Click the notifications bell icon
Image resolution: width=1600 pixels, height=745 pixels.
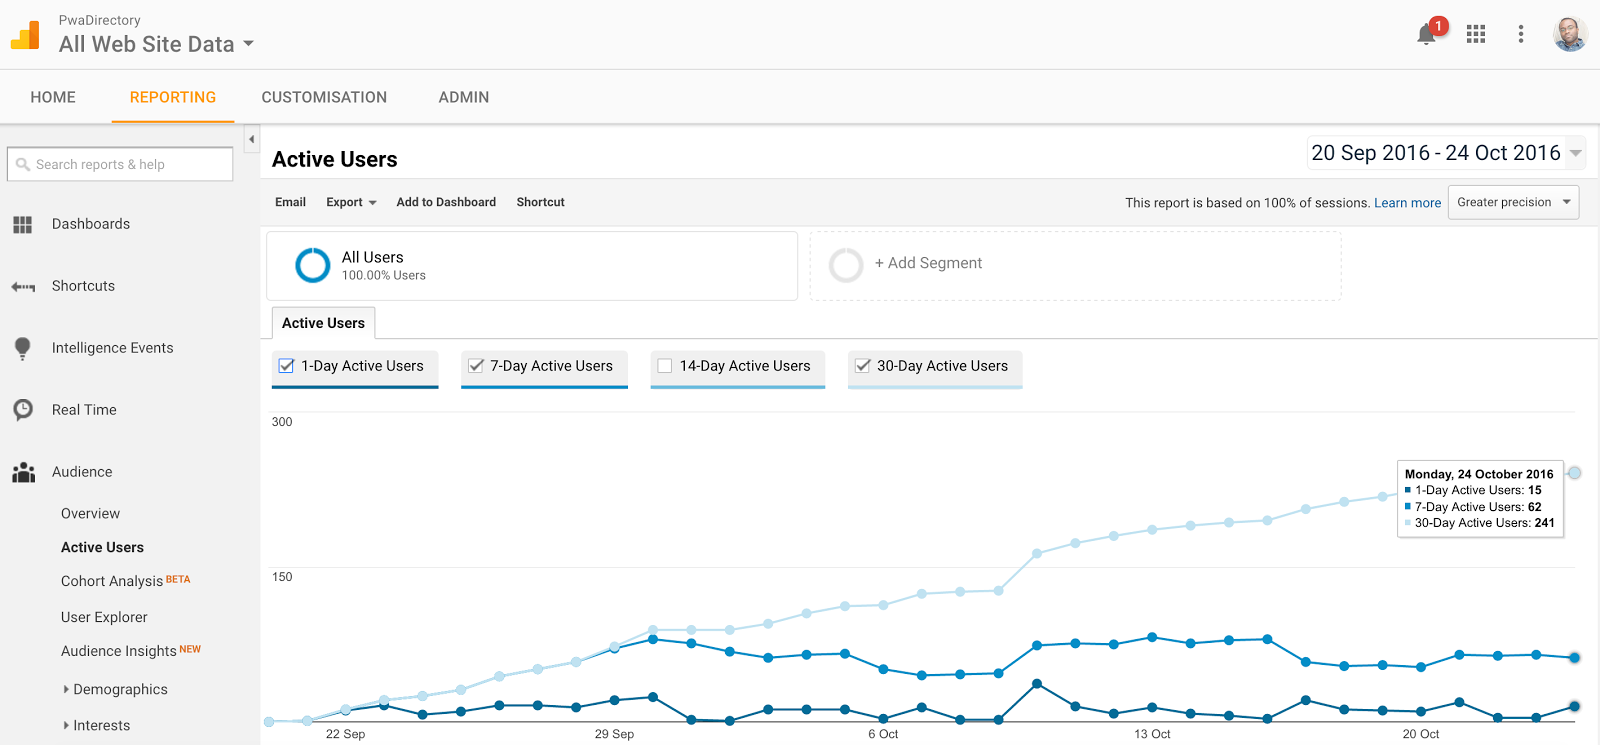click(x=1427, y=35)
